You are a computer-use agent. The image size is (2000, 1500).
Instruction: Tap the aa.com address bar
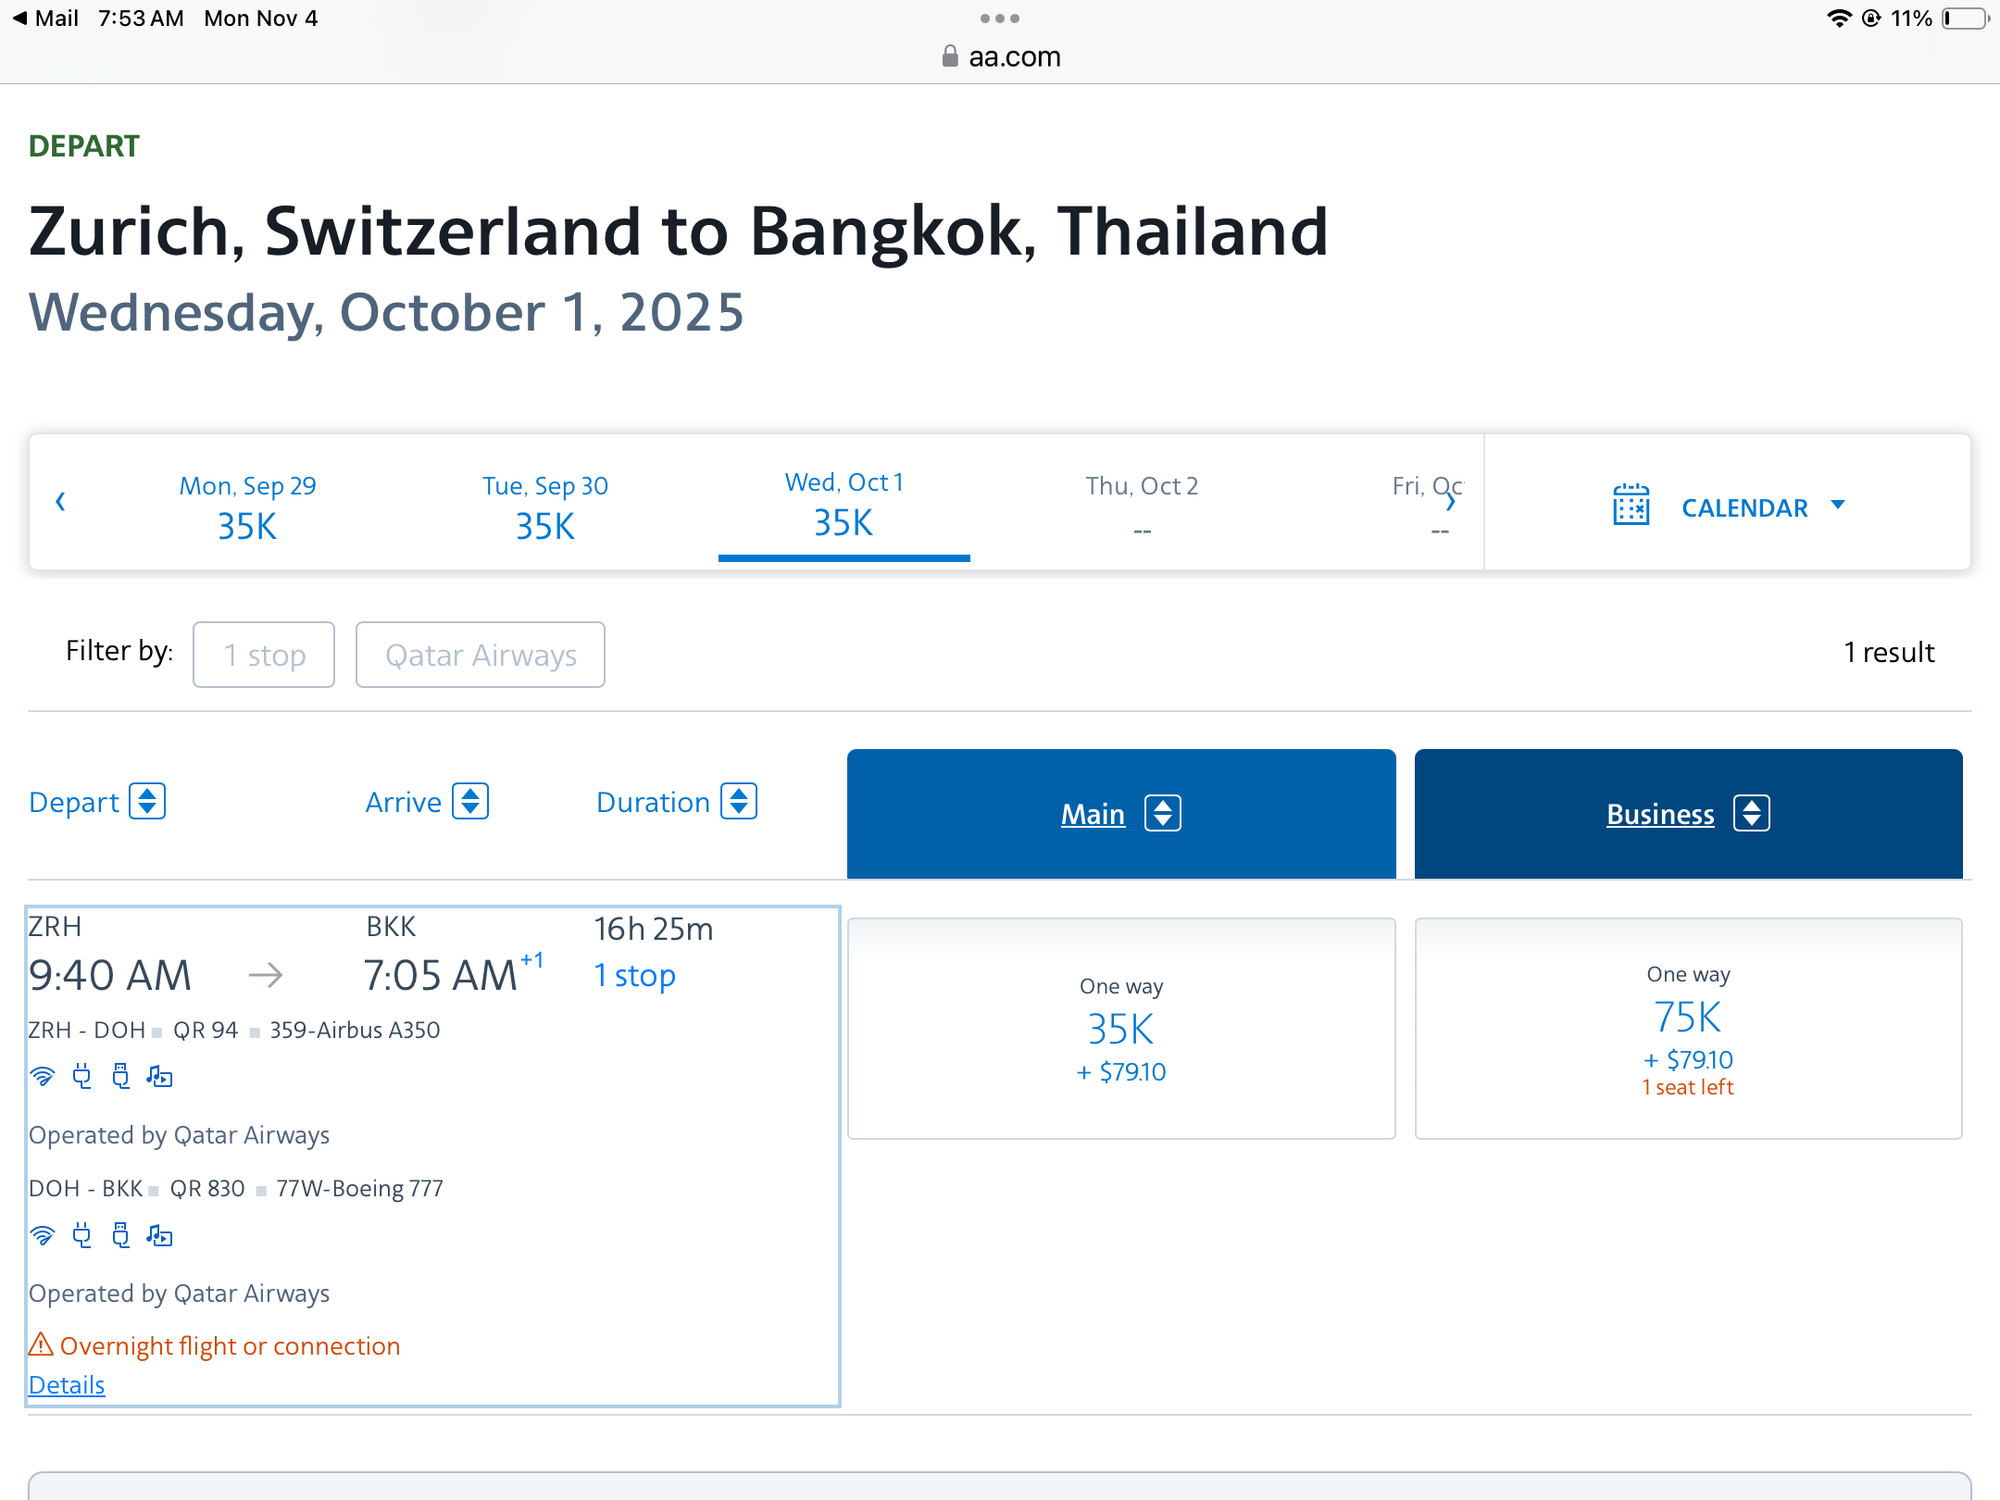1000,57
